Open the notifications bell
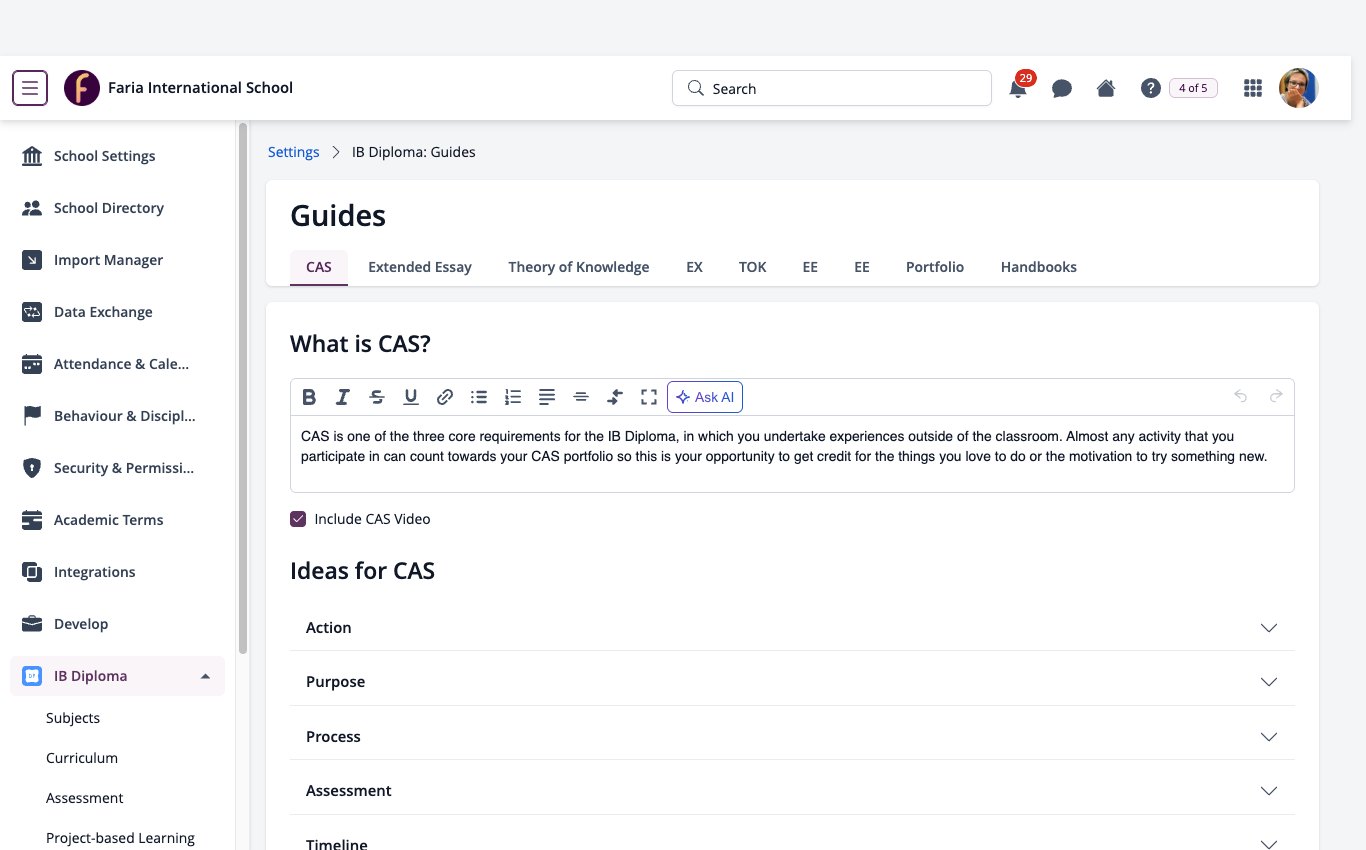 click(1018, 88)
